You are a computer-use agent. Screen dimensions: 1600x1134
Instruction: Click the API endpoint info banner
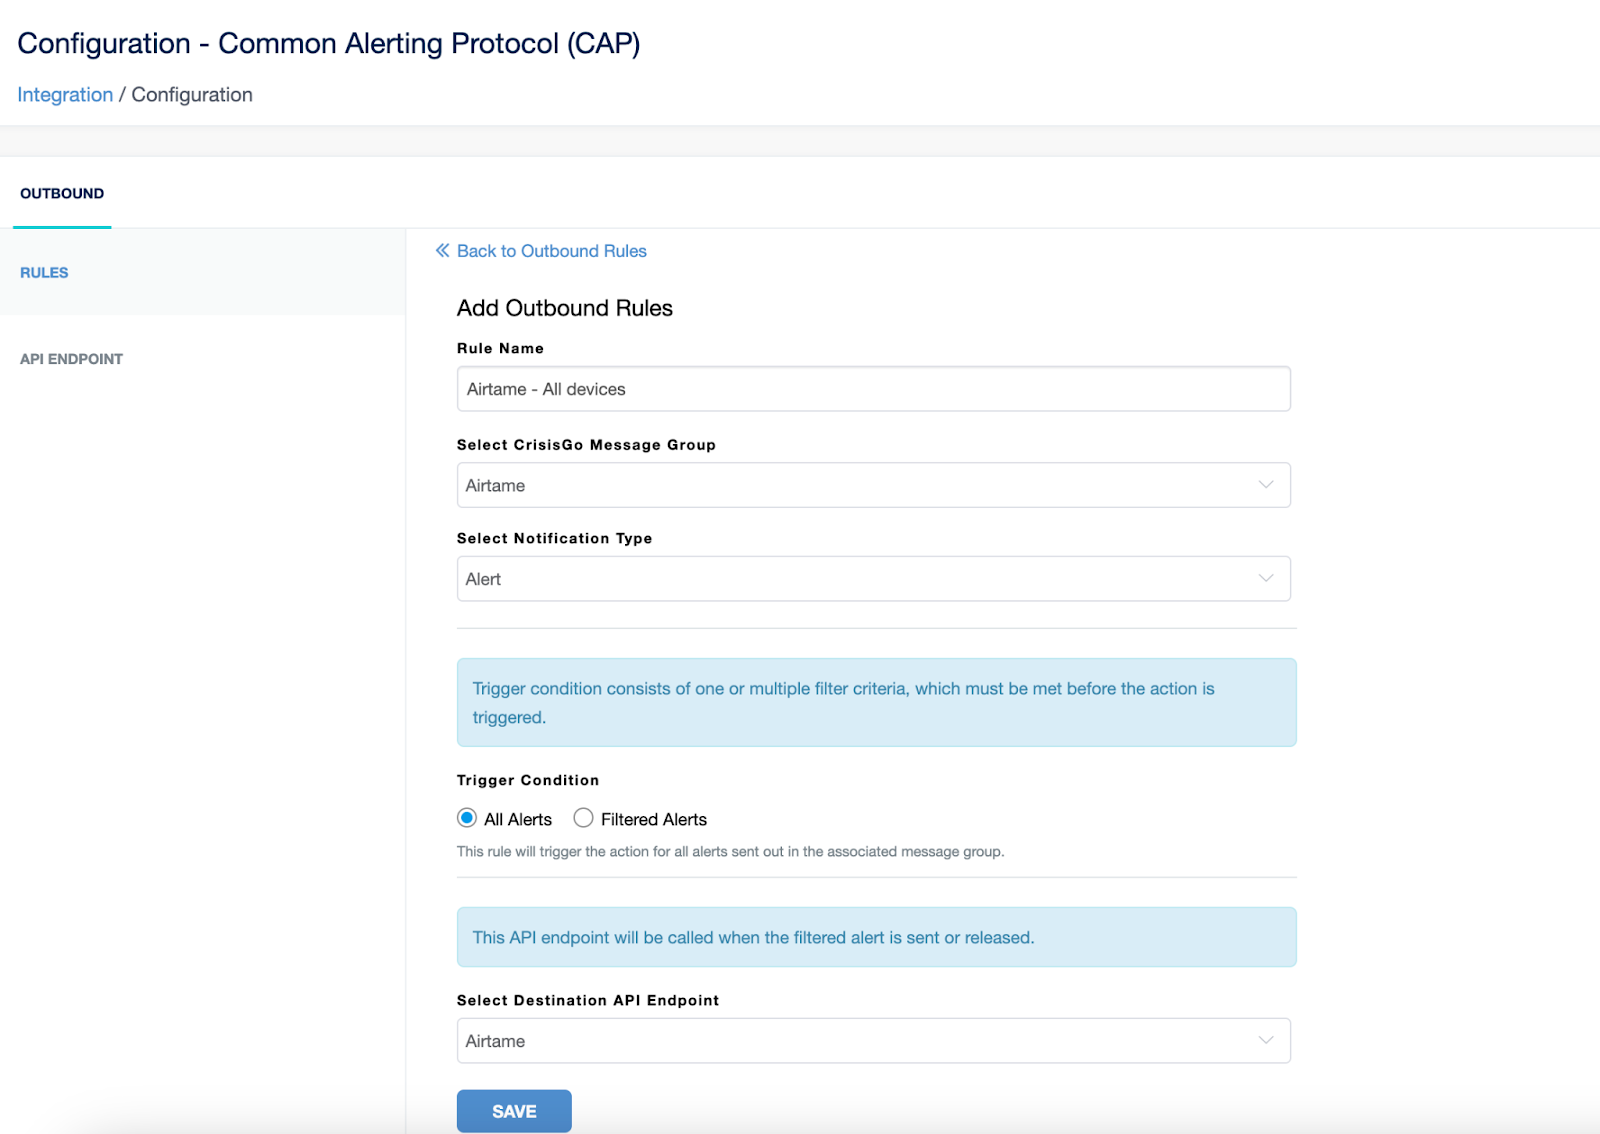877,937
